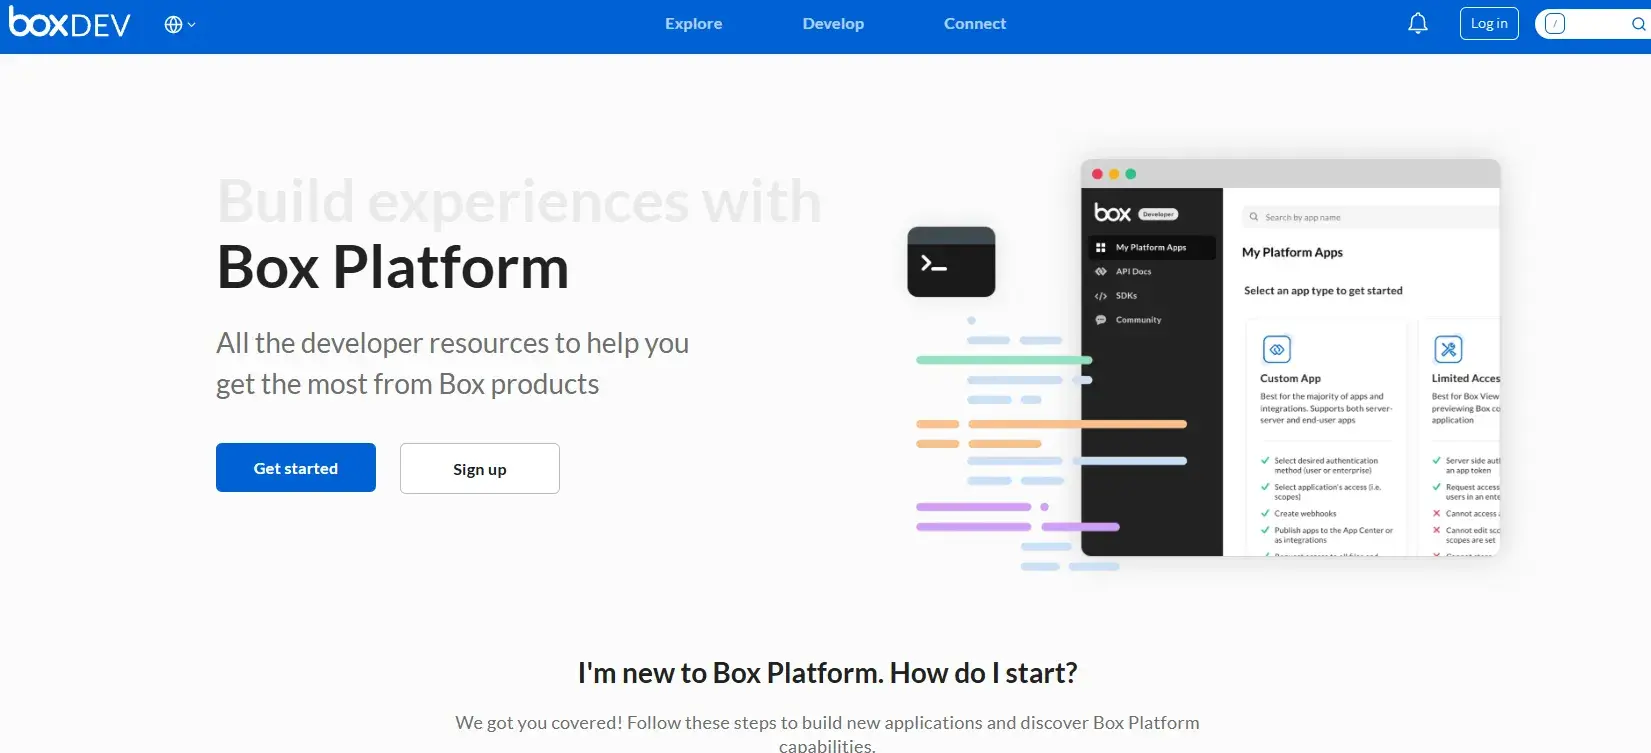Image resolution: width=1651 pixels, height=753 pixels.
Task: Click the Custom App icon in illustration
Action: pyautogui.click(x=1277, y=349)
